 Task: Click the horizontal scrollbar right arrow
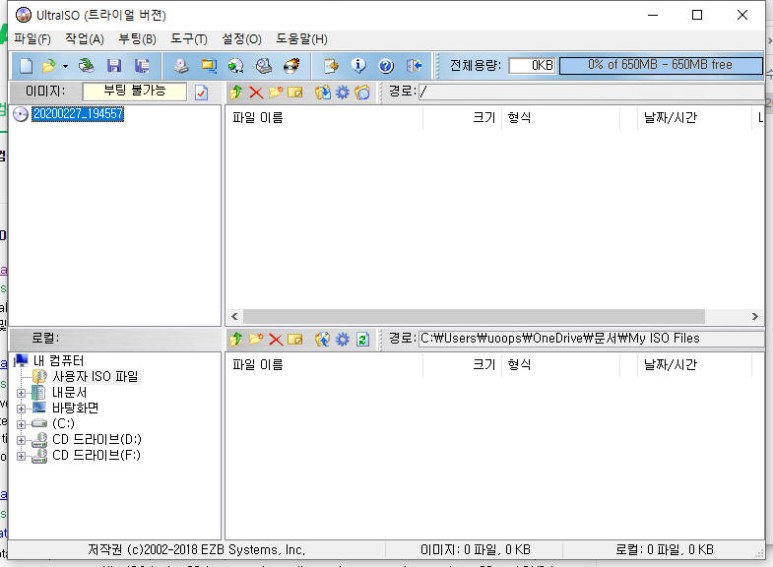(755, 317)
